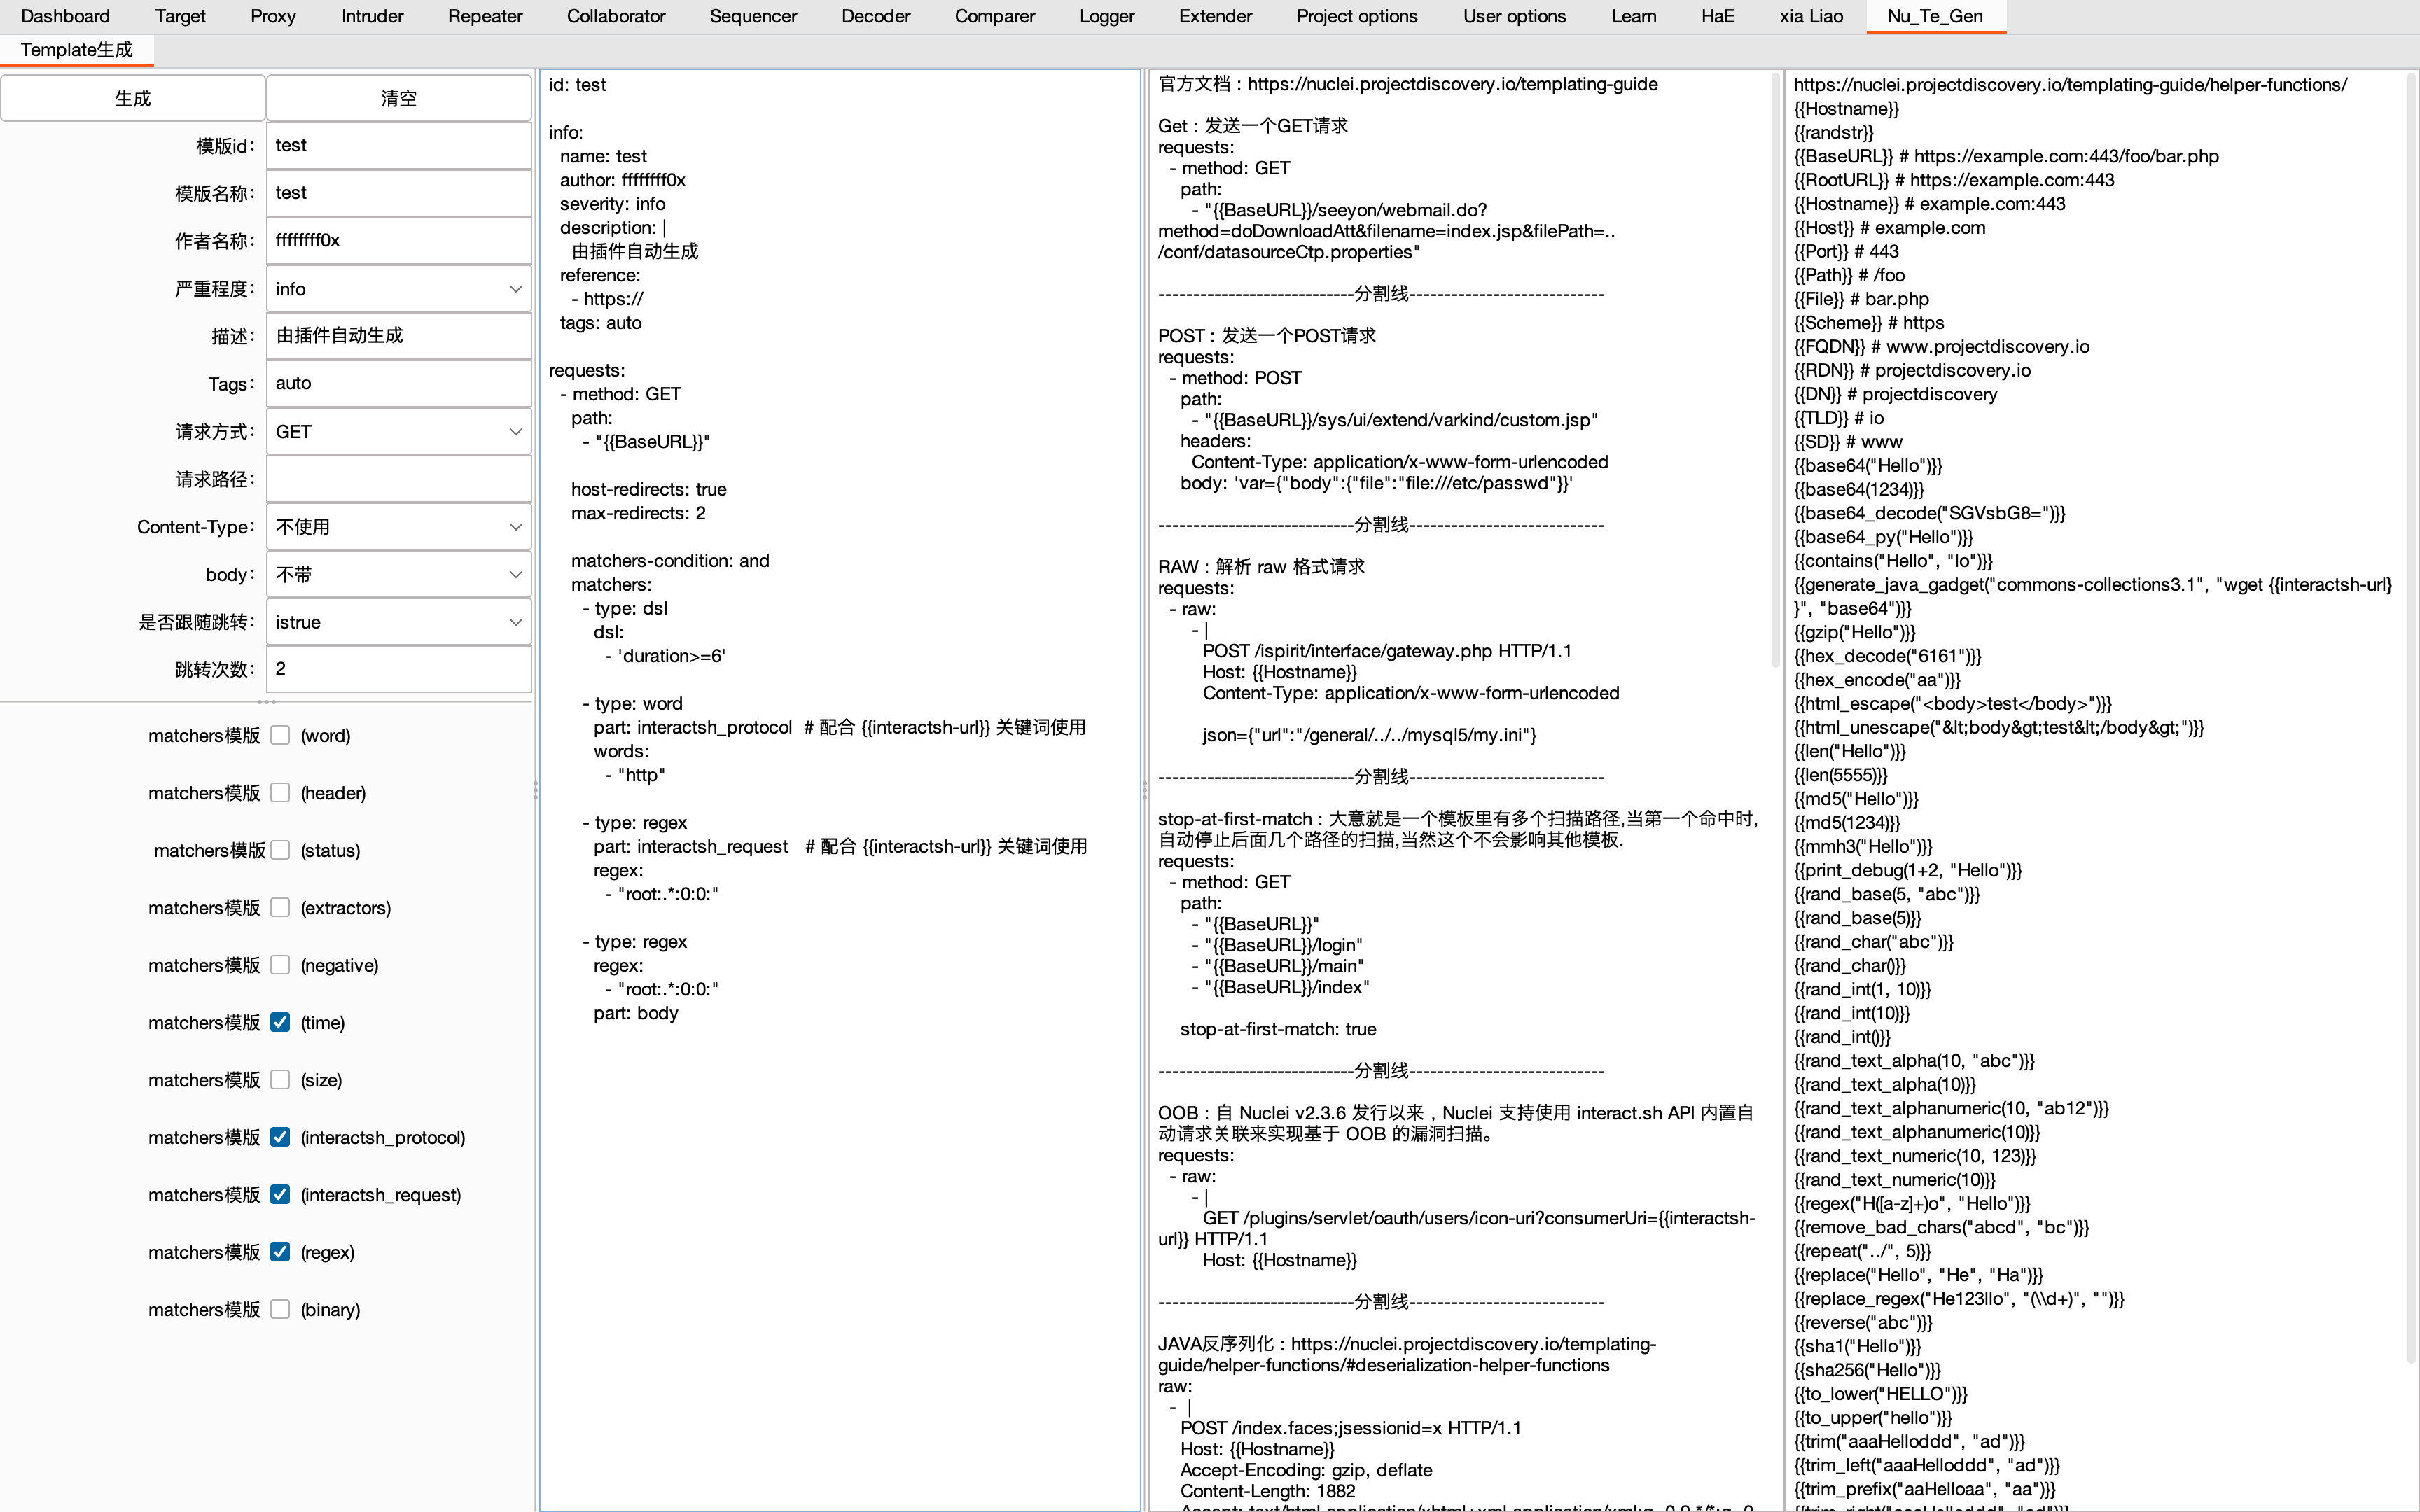Click the 请求路径 input field

pos(398,479)
